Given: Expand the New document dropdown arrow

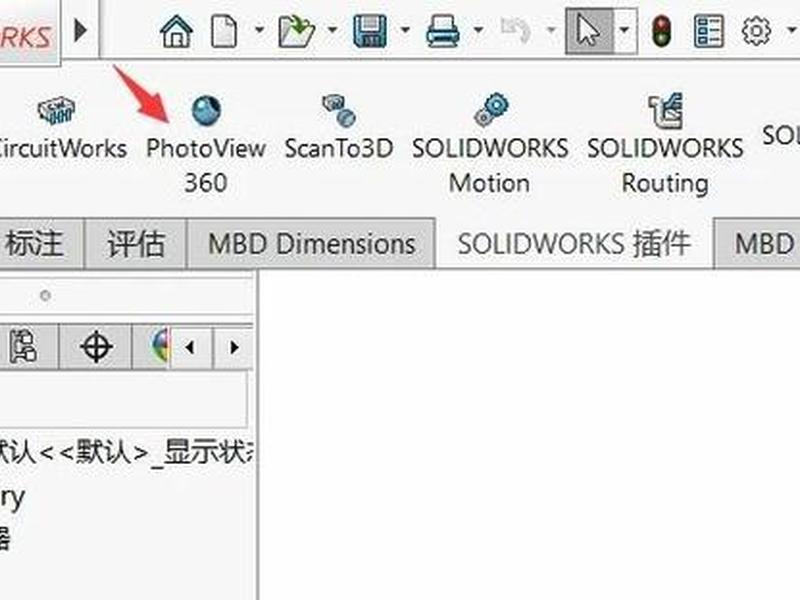Looking at the screenshot, I should [259, 30].
